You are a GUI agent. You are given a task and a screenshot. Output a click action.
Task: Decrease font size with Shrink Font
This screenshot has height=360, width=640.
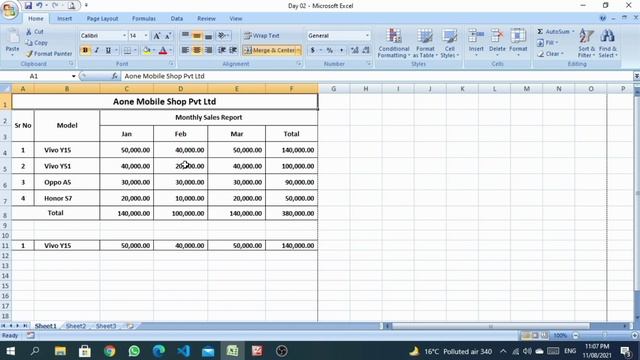point(168,36)
